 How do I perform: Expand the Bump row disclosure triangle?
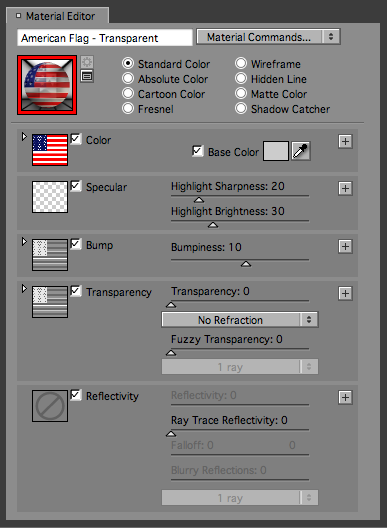point(24,242)
